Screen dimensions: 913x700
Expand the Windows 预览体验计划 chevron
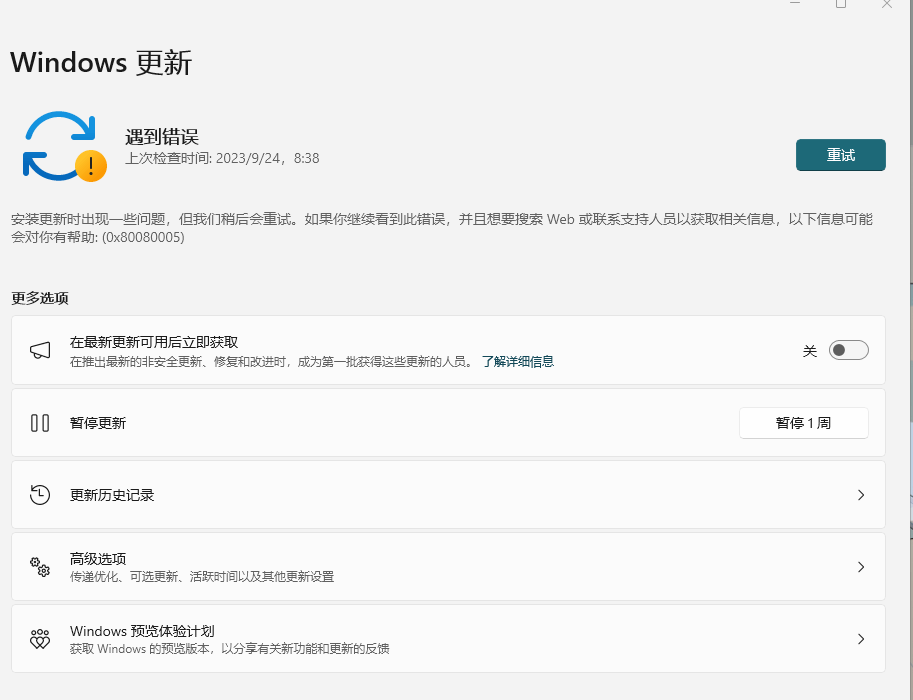861,639
